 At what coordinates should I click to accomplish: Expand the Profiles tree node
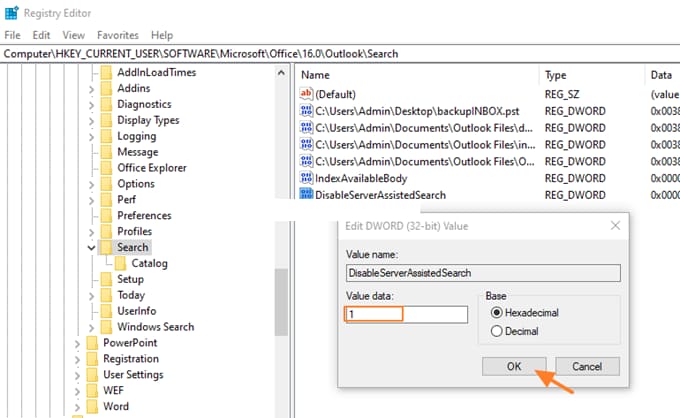[91, 232]
